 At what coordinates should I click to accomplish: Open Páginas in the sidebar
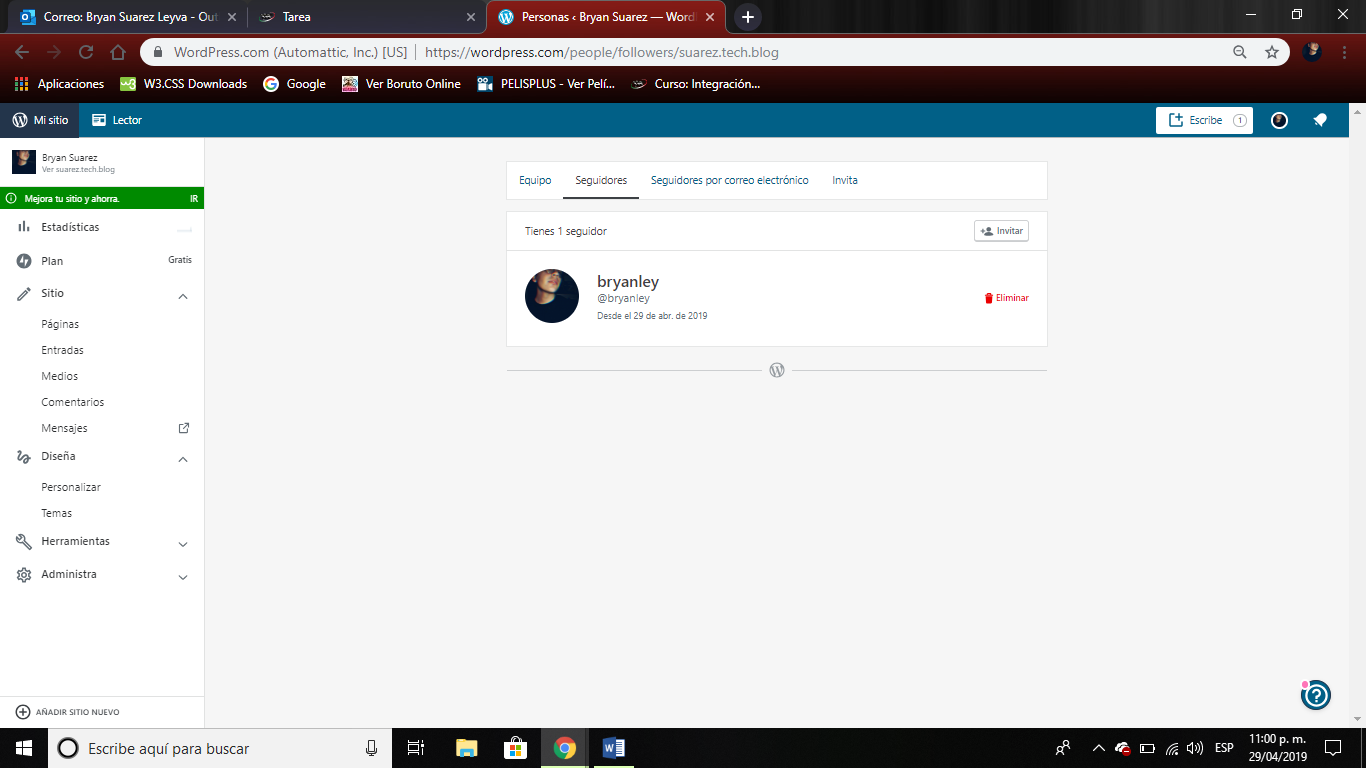[x=60, y=324]
